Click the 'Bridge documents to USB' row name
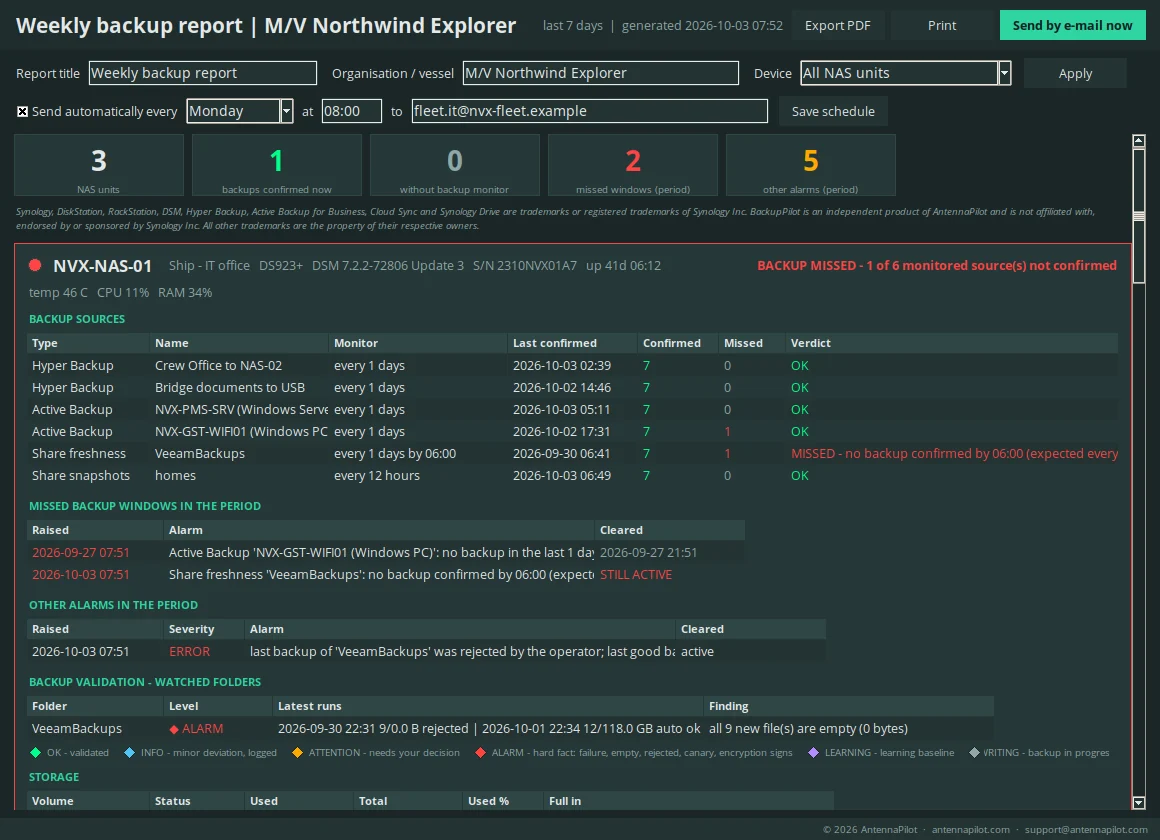The image size is (1160, 840). pos(229,388)
